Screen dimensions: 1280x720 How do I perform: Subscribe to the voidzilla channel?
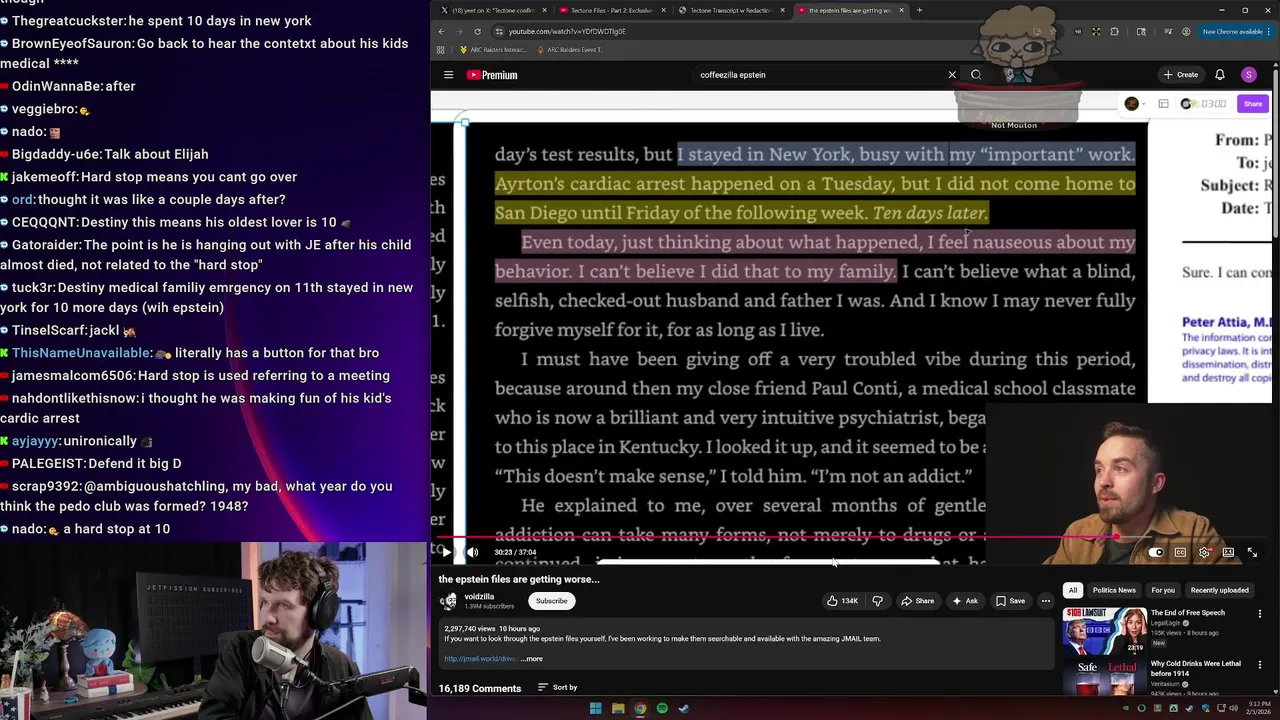coord(551,601)
